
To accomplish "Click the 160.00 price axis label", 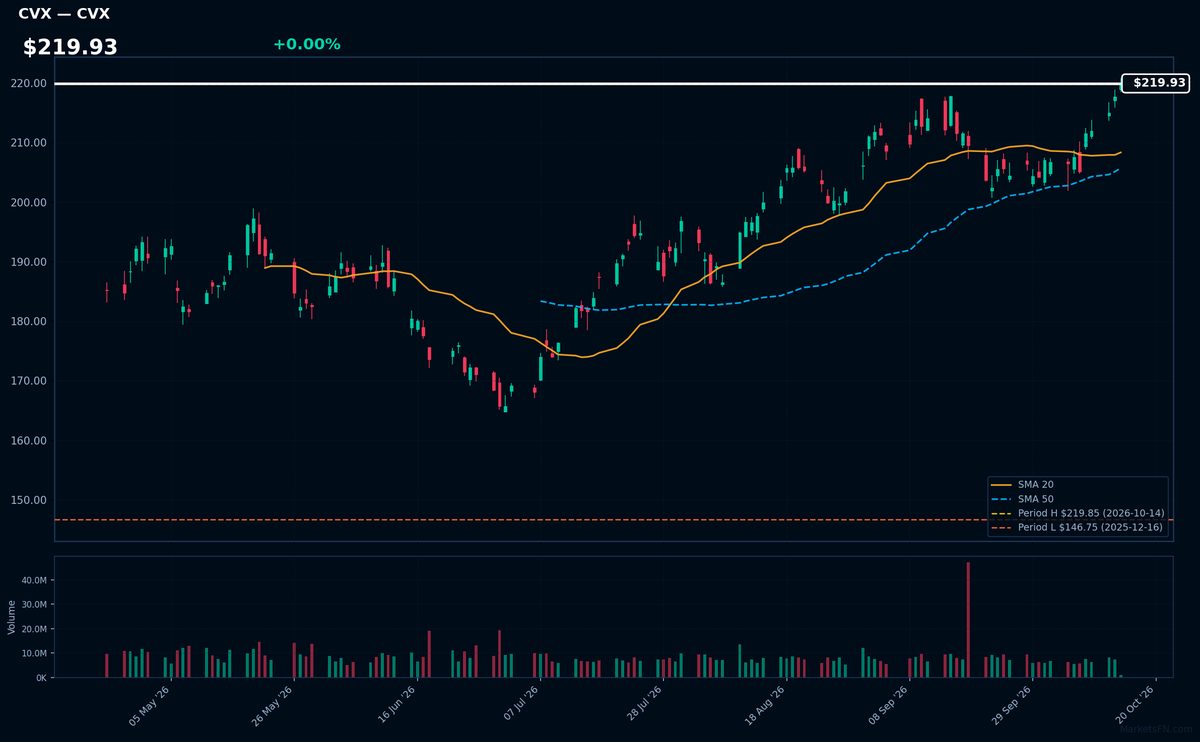I will click(x=31, y=441).
